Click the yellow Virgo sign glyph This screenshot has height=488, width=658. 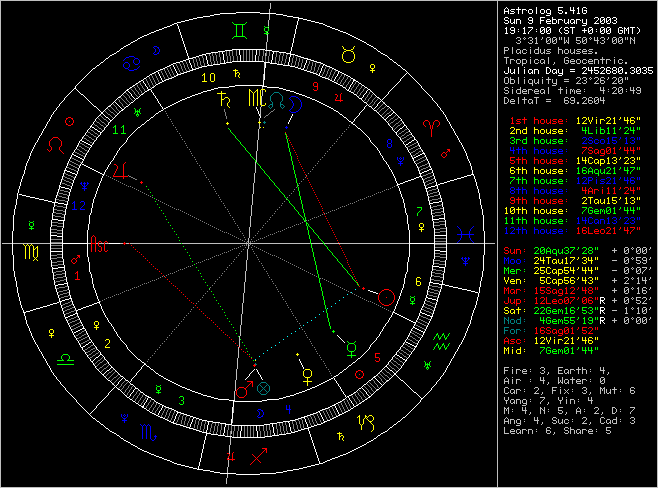(31, 252)
